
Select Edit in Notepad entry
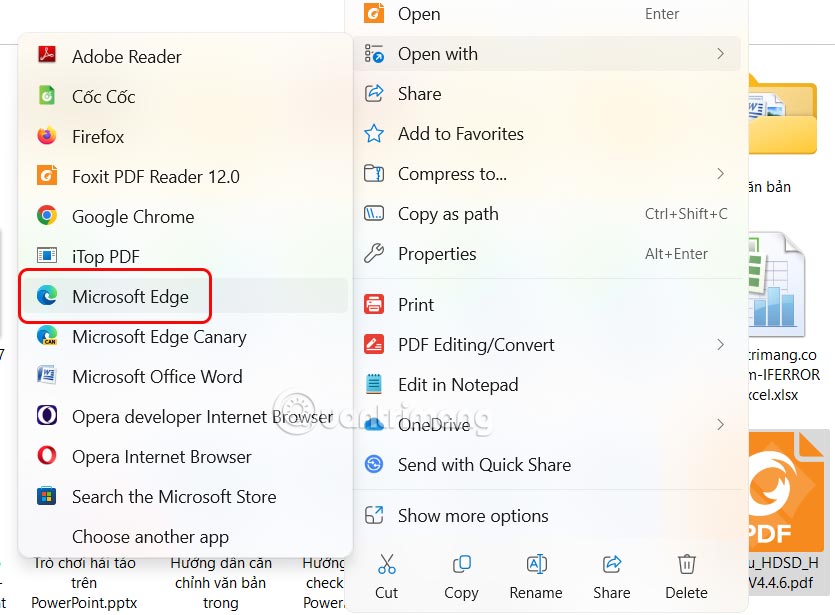(547, 384)
